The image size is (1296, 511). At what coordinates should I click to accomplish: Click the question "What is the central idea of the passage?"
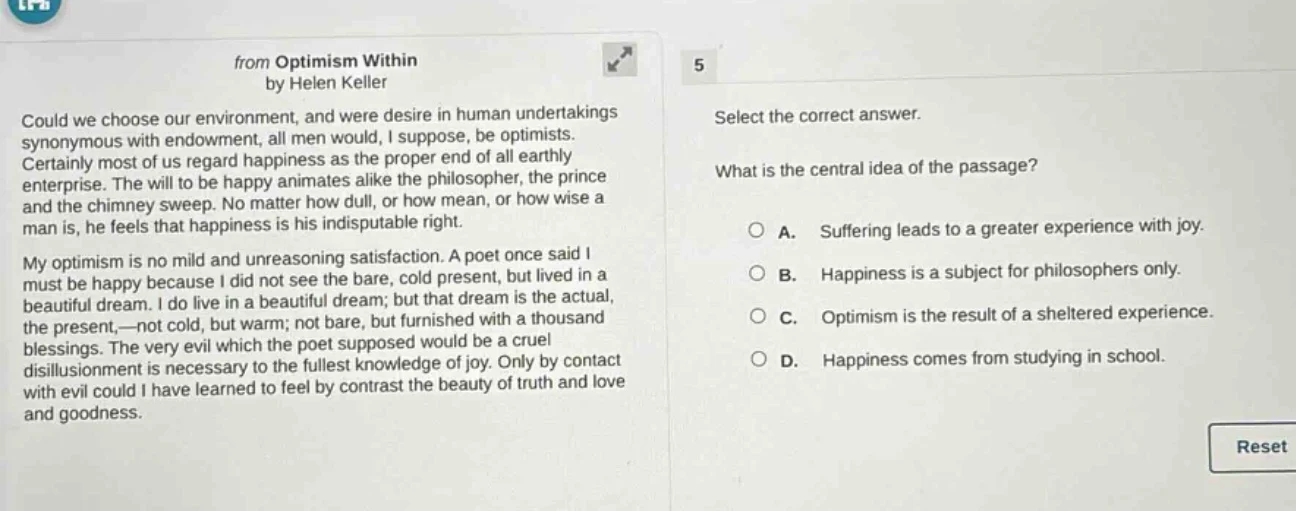point(876,167)
